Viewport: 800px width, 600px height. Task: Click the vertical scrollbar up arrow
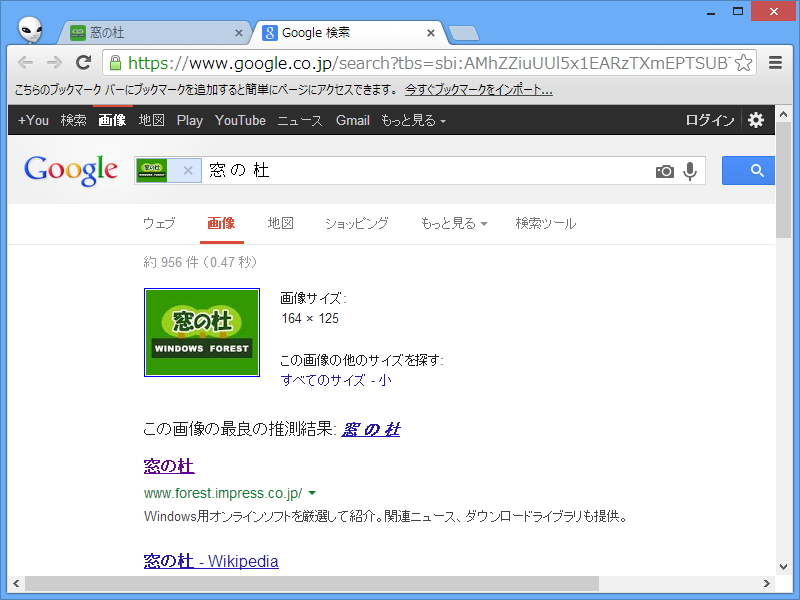coord(784,114)
